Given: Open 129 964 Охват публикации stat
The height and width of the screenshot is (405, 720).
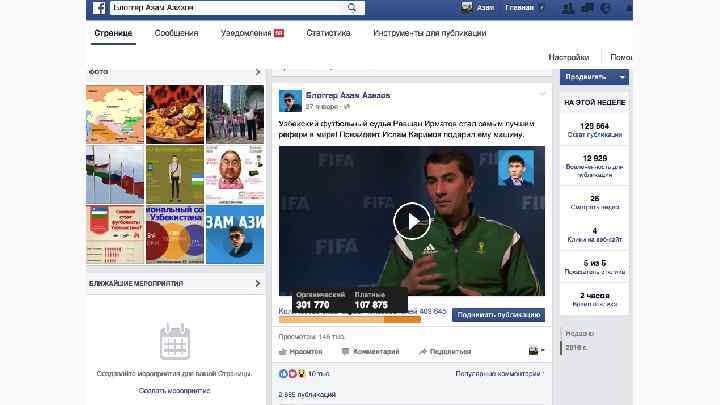Looking at the screenshot, I should pyautogui.click(x=594, y=129).
